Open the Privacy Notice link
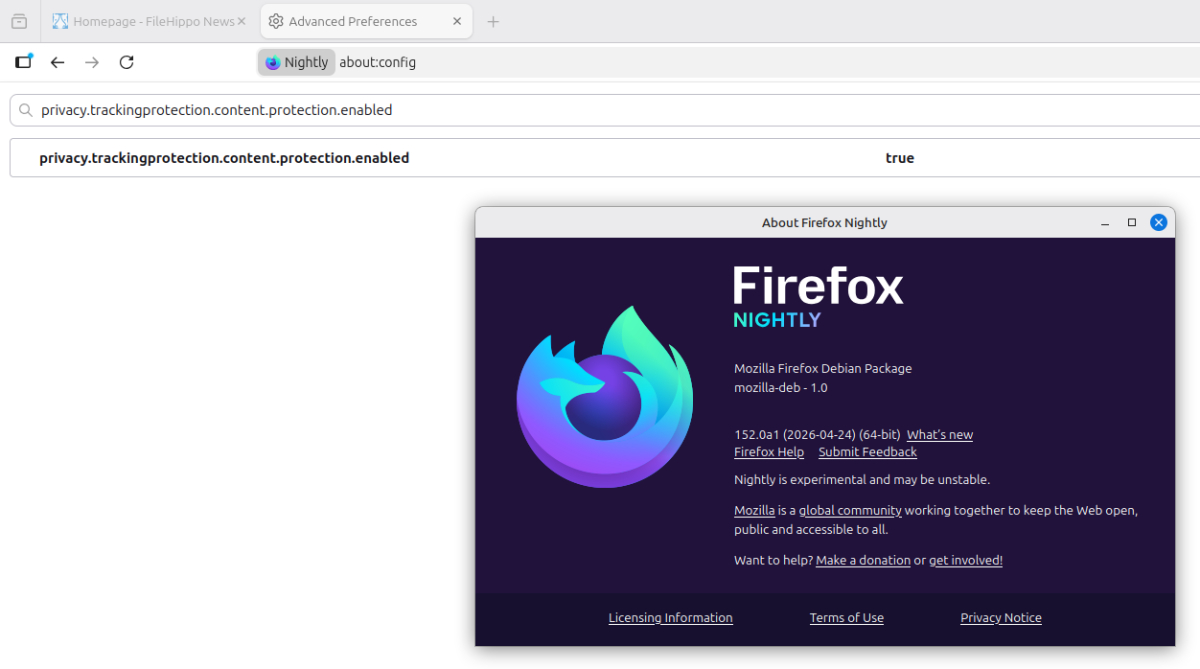This screenshot has height=669, width=1200. pos(1001,618)
